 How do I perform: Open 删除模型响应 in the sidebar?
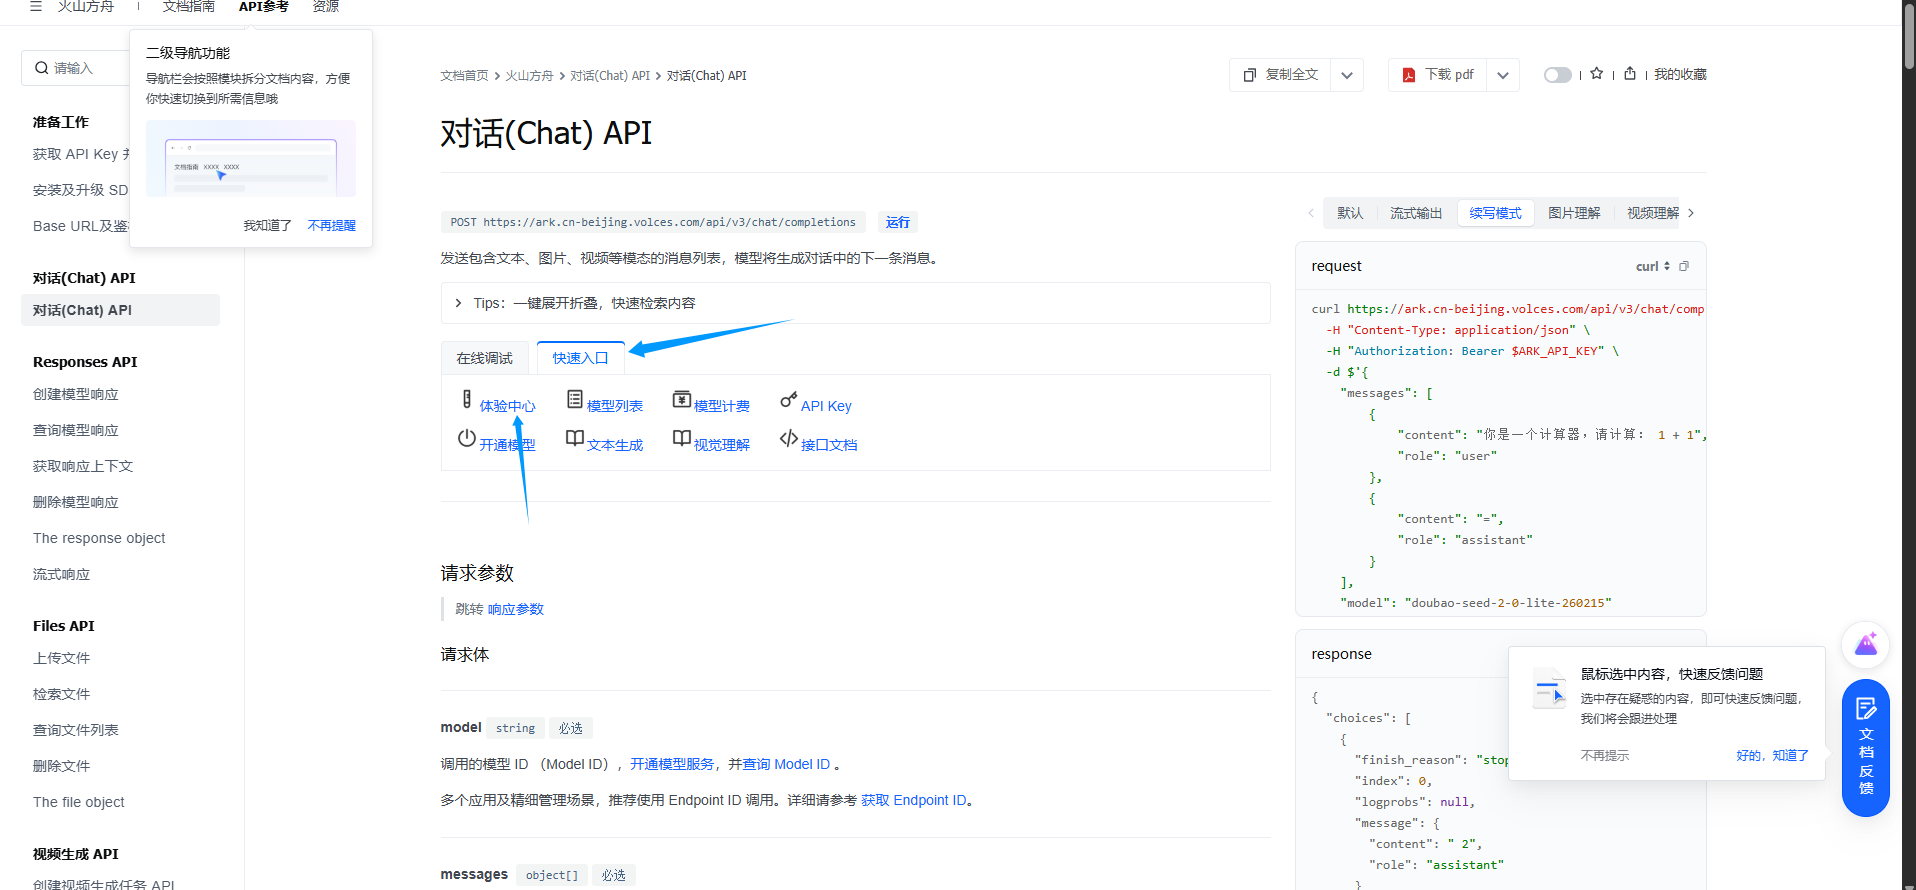tap(76, 502)
